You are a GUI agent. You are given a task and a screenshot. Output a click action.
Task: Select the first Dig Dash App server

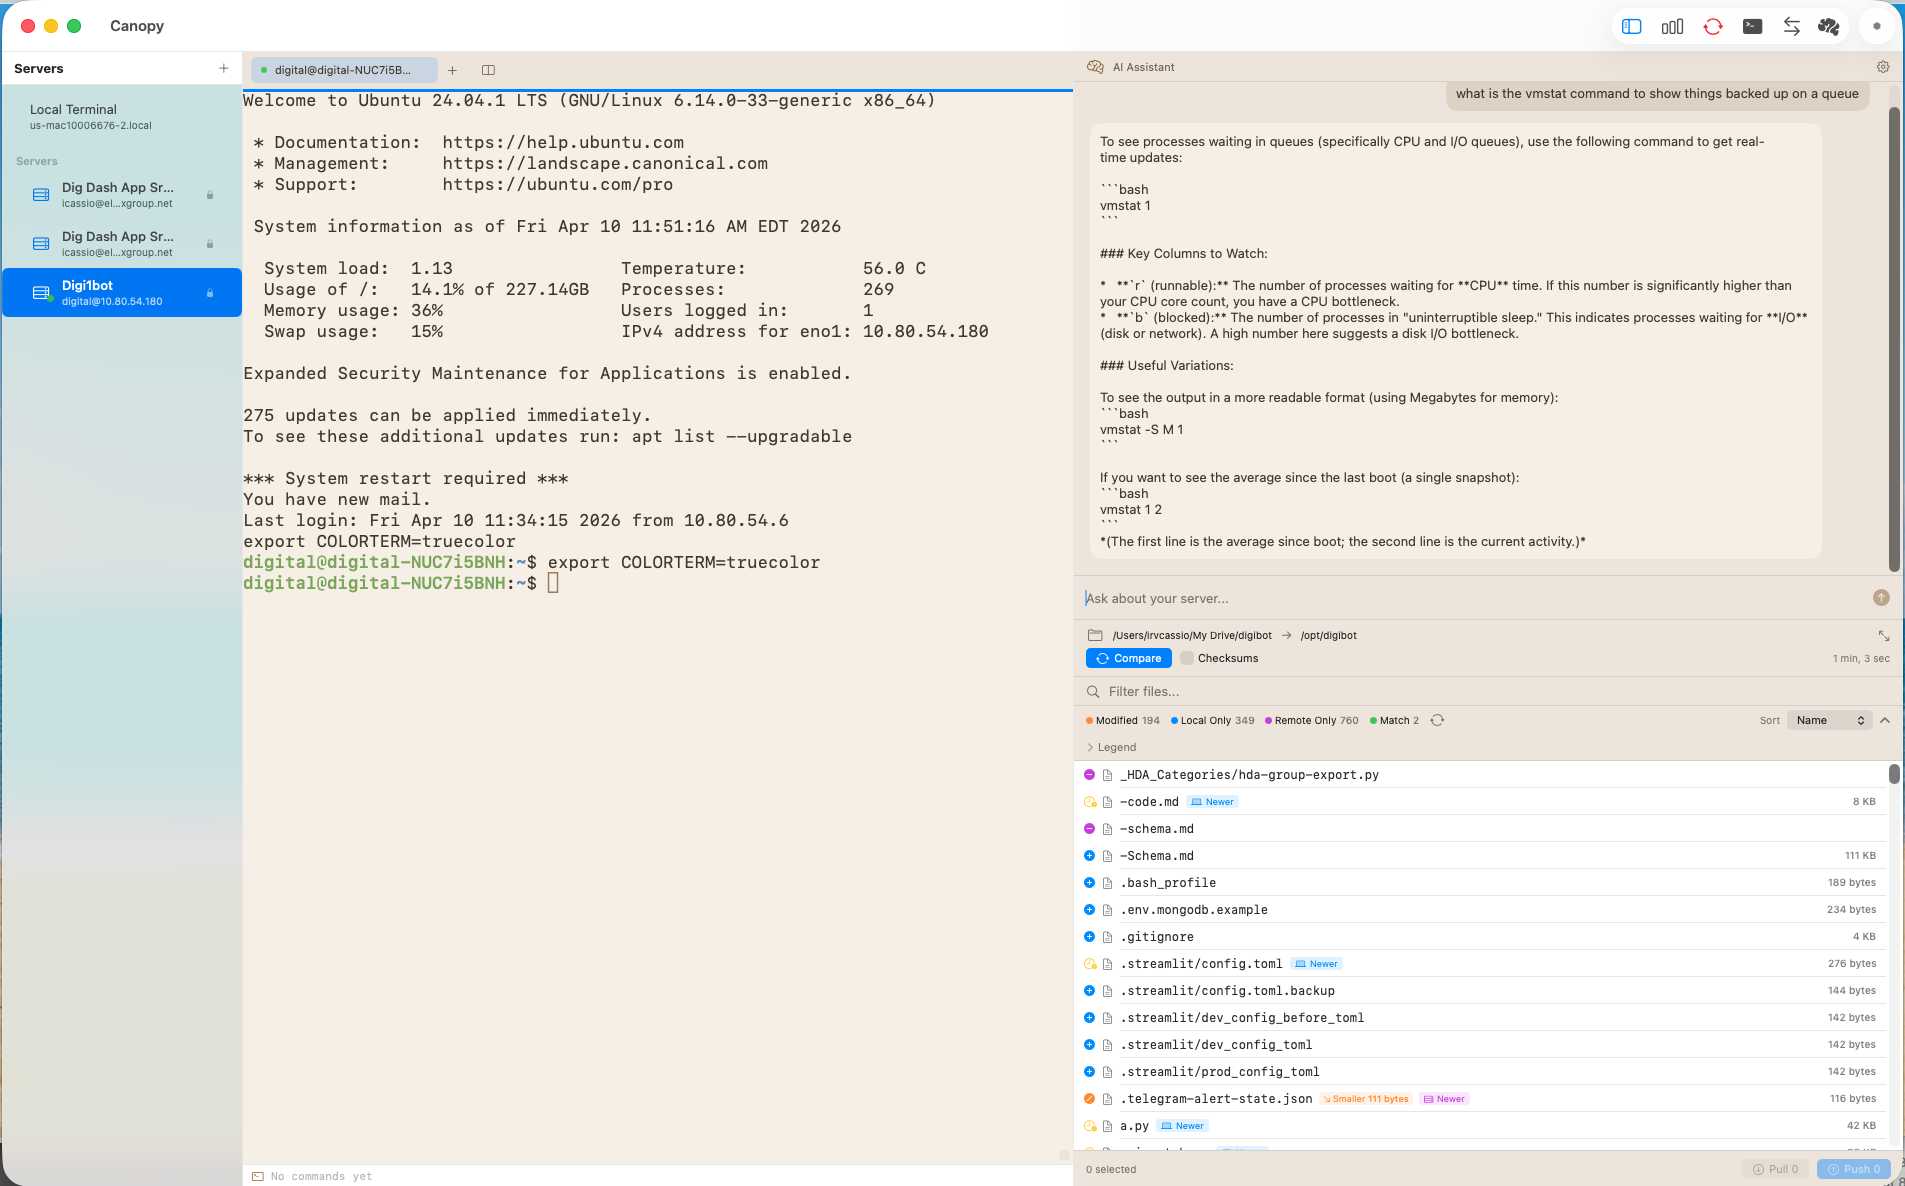122,195
